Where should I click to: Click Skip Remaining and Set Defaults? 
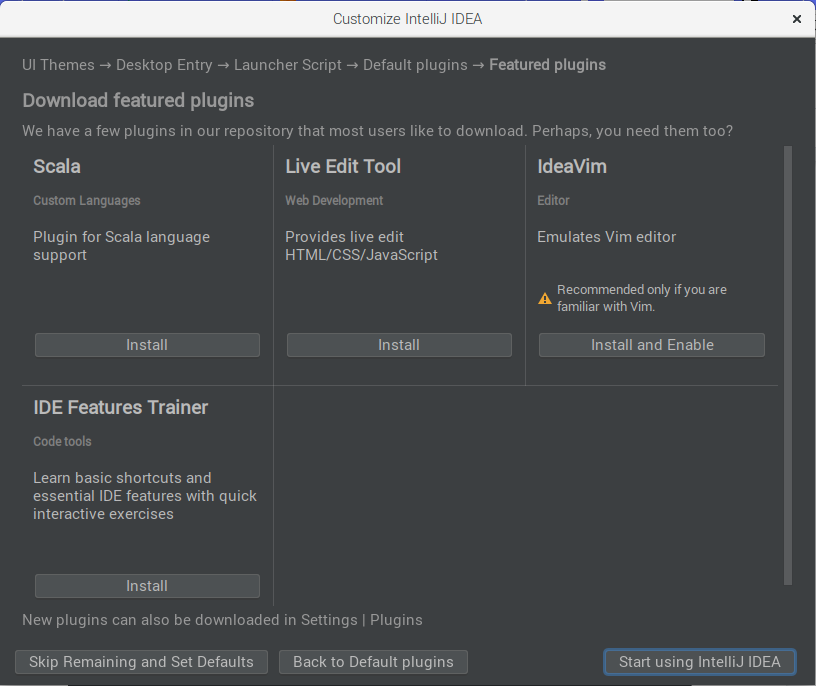click(142, 662)
